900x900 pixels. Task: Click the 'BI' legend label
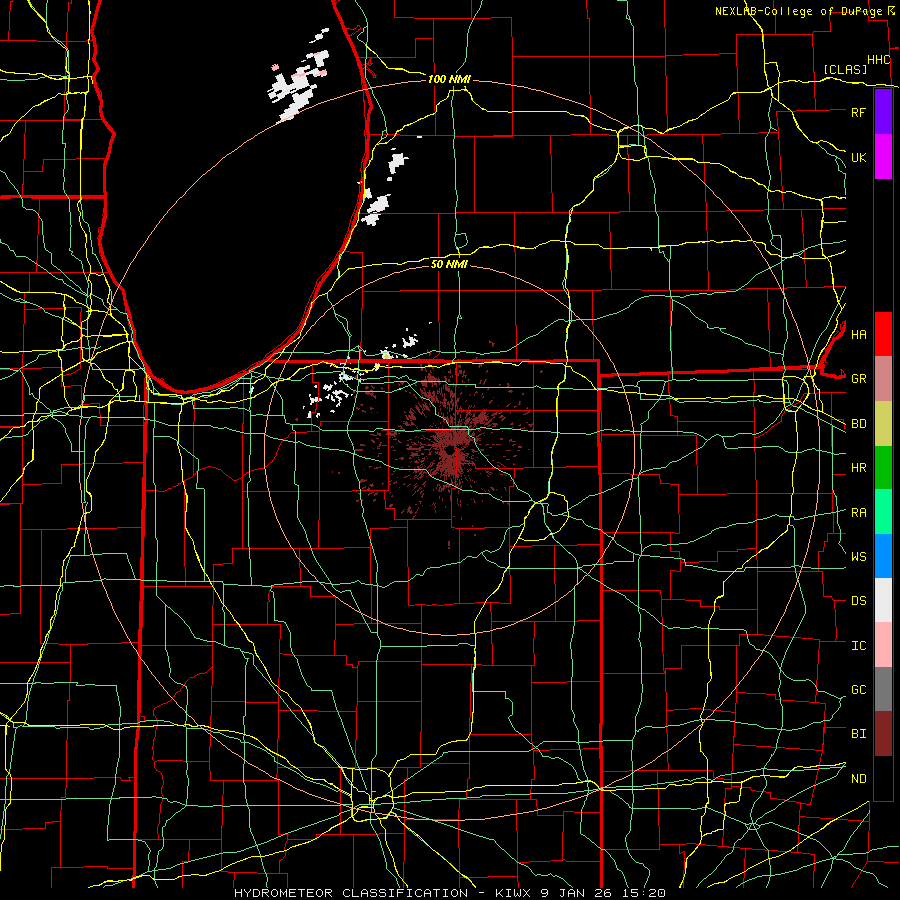tap(858, 734)
